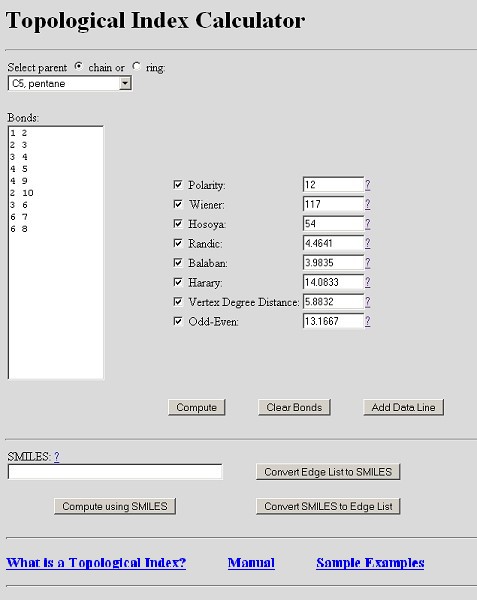The width and height of the screenshot is (477, 600).
Task: Click the Add Data Line button
Action: click(x=404, y=407)
